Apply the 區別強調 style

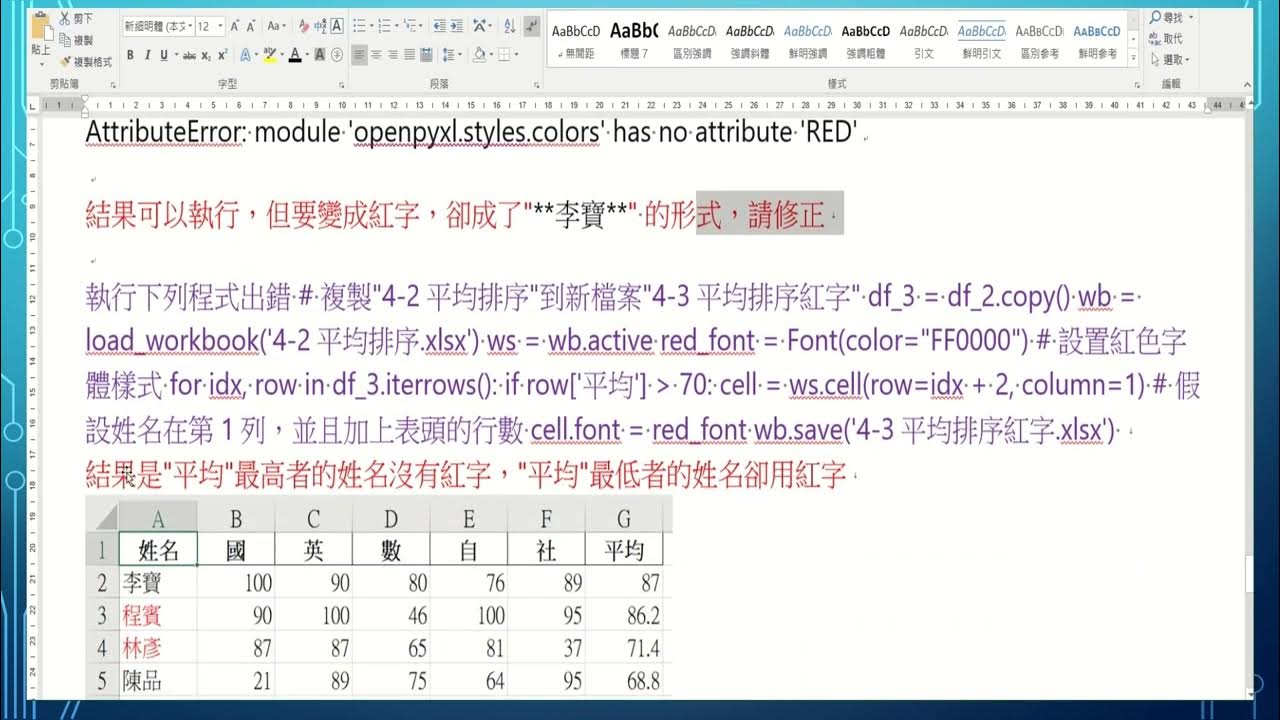(692, 41)
